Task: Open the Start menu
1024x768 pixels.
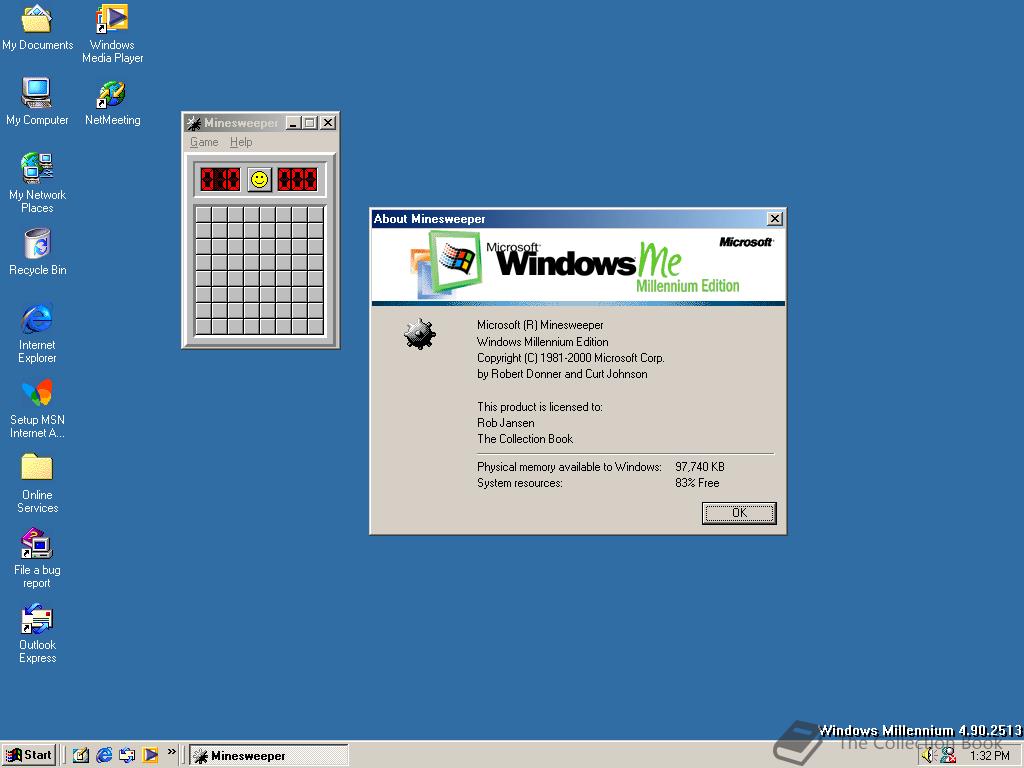Action: [x=29, y=755]
